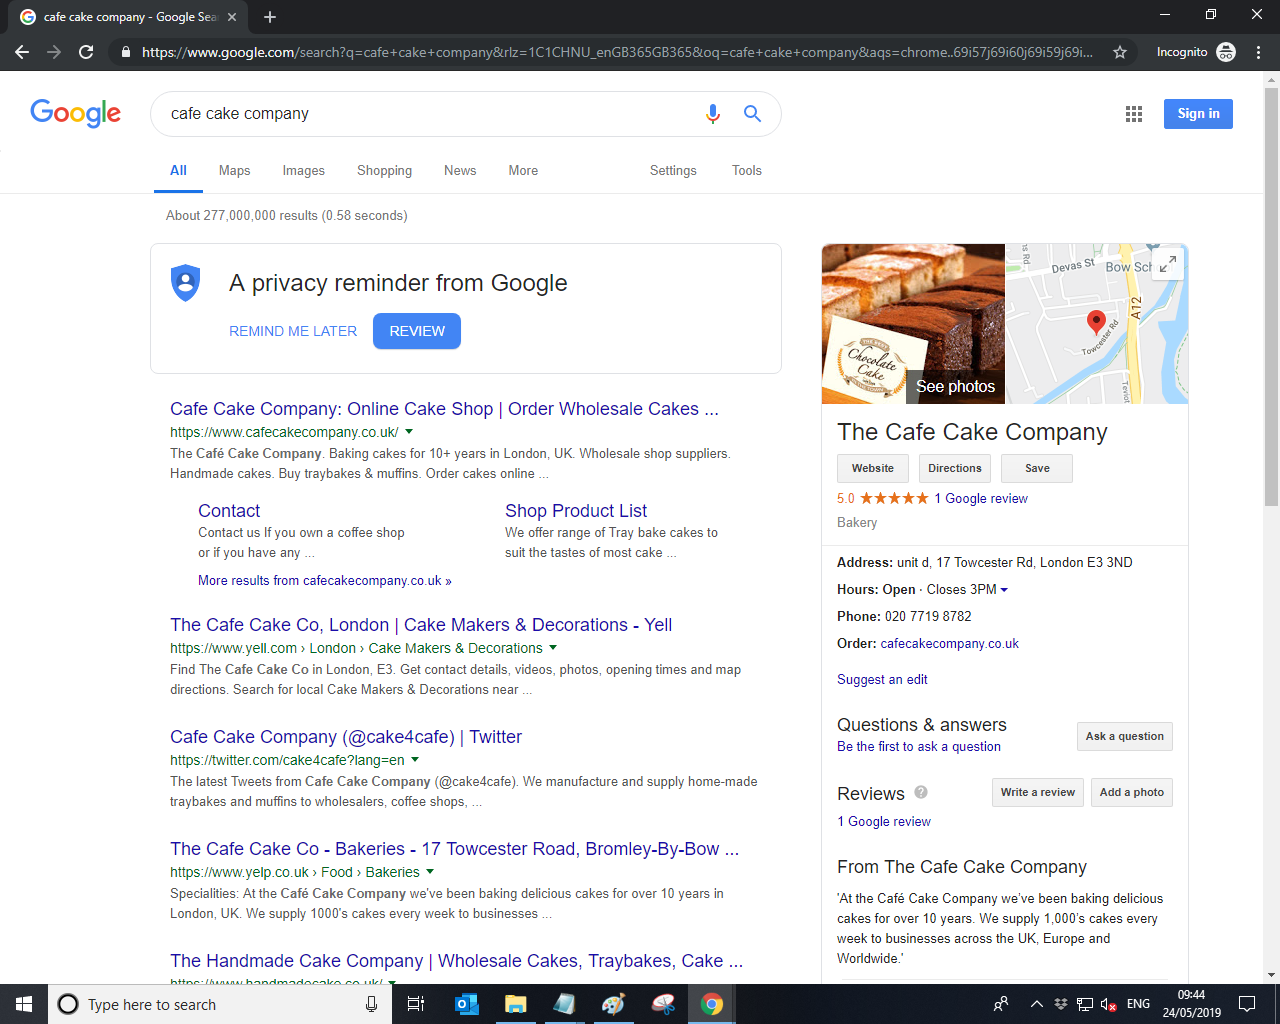
Task: Save The Cafe Cake Company place
Action: (1037, 468)
